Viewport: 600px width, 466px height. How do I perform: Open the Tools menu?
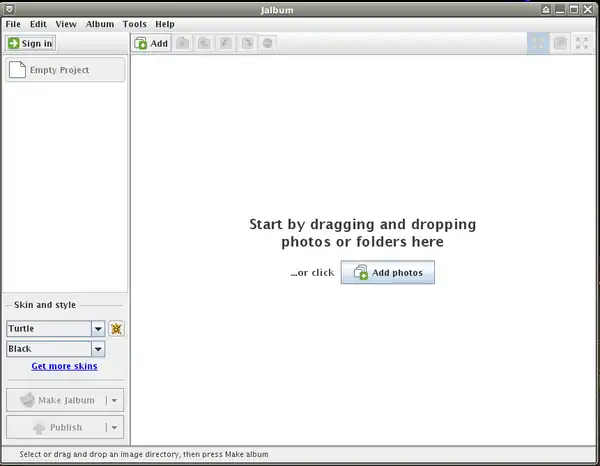(x=134, y=23)
